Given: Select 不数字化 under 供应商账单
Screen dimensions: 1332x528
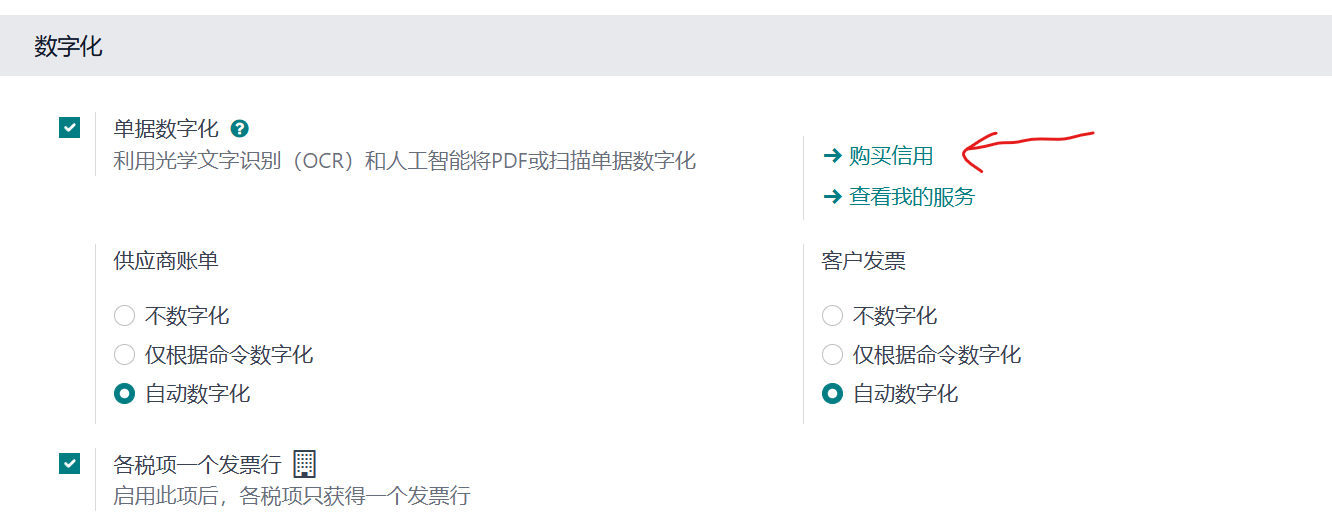Looking at the screenshot, I should (x=124, y=316).
